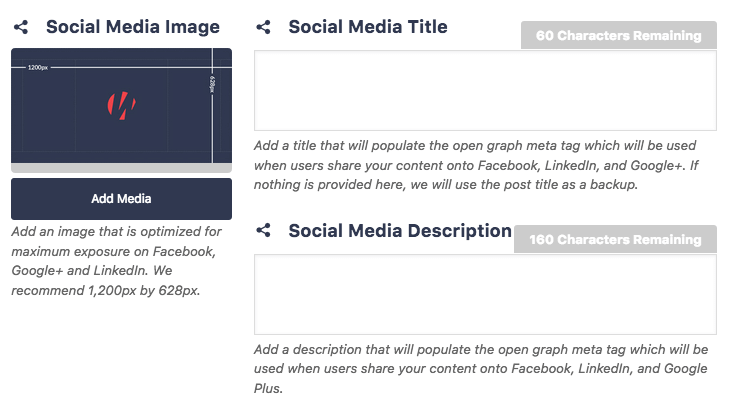The image size is (741, 411).
Task: Click share icon beside Social Media Image
Action: [21, 28]
